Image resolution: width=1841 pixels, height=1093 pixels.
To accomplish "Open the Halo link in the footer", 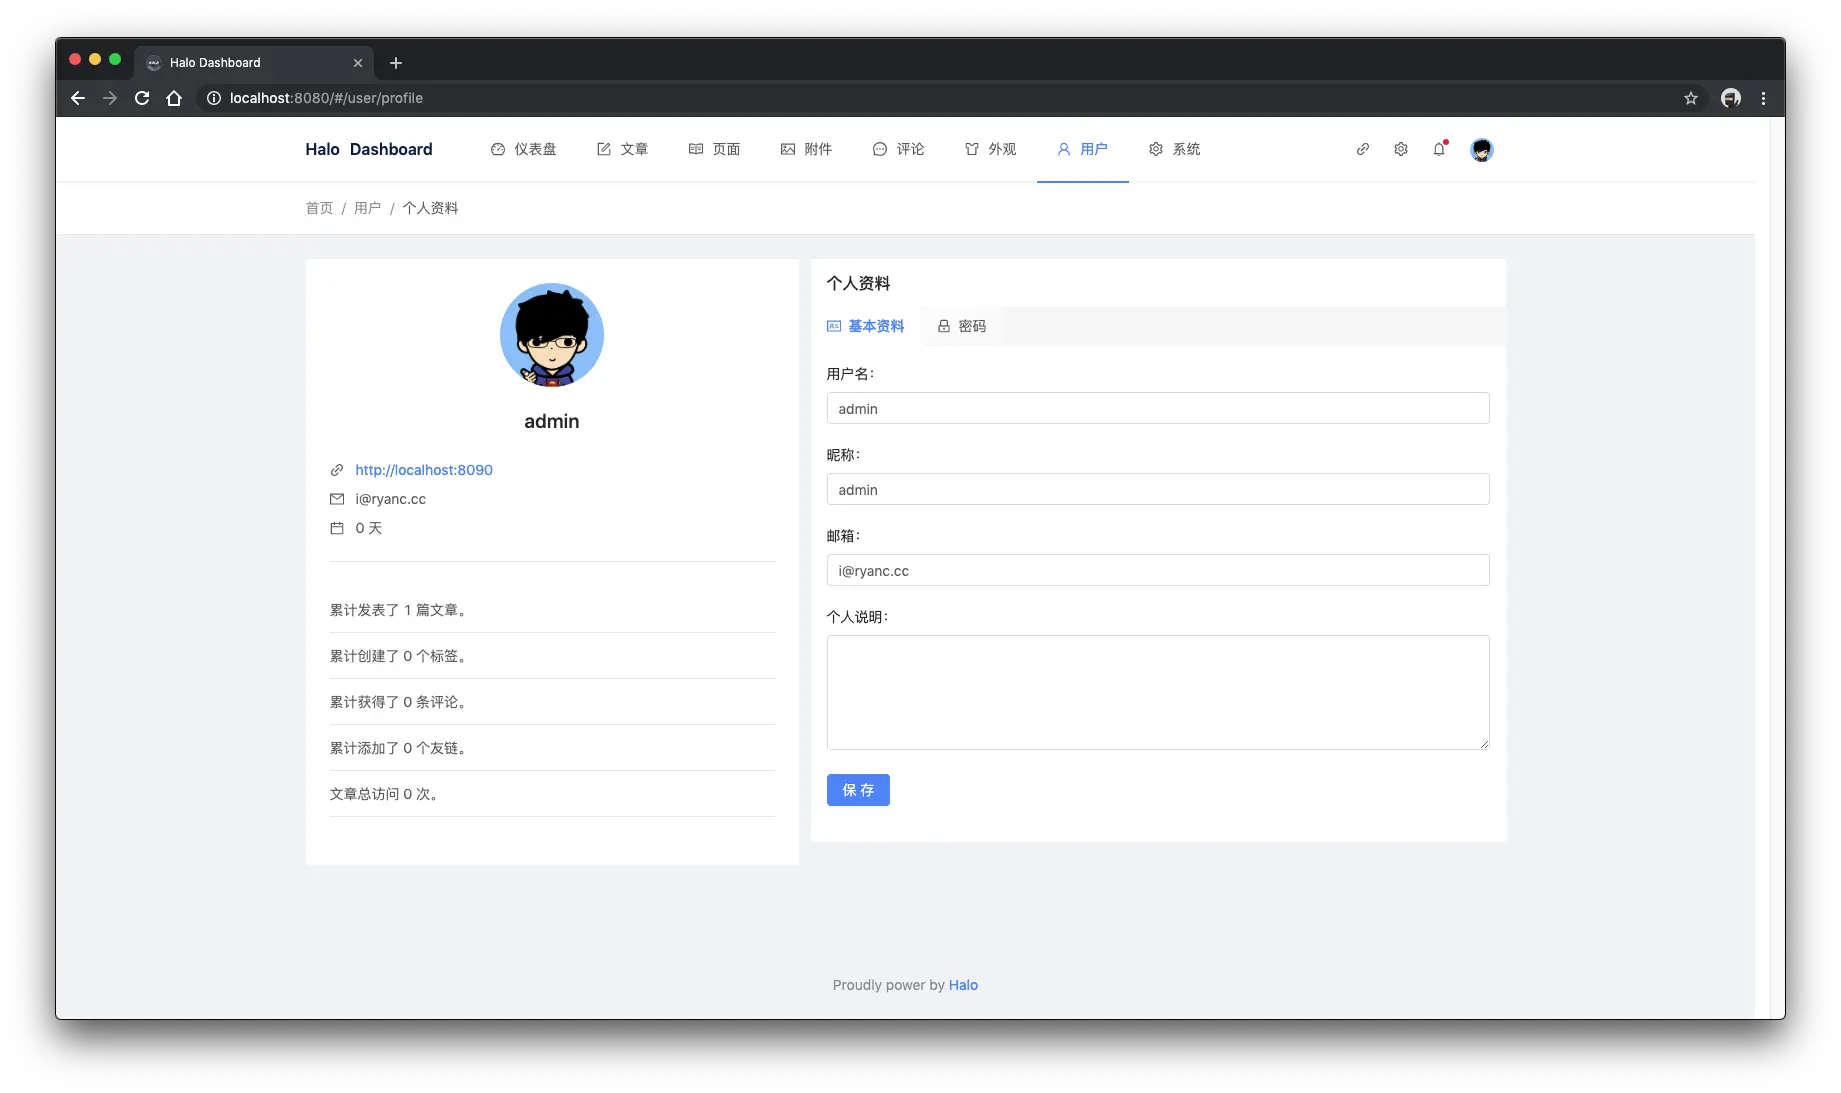I will tap(962, 985).
